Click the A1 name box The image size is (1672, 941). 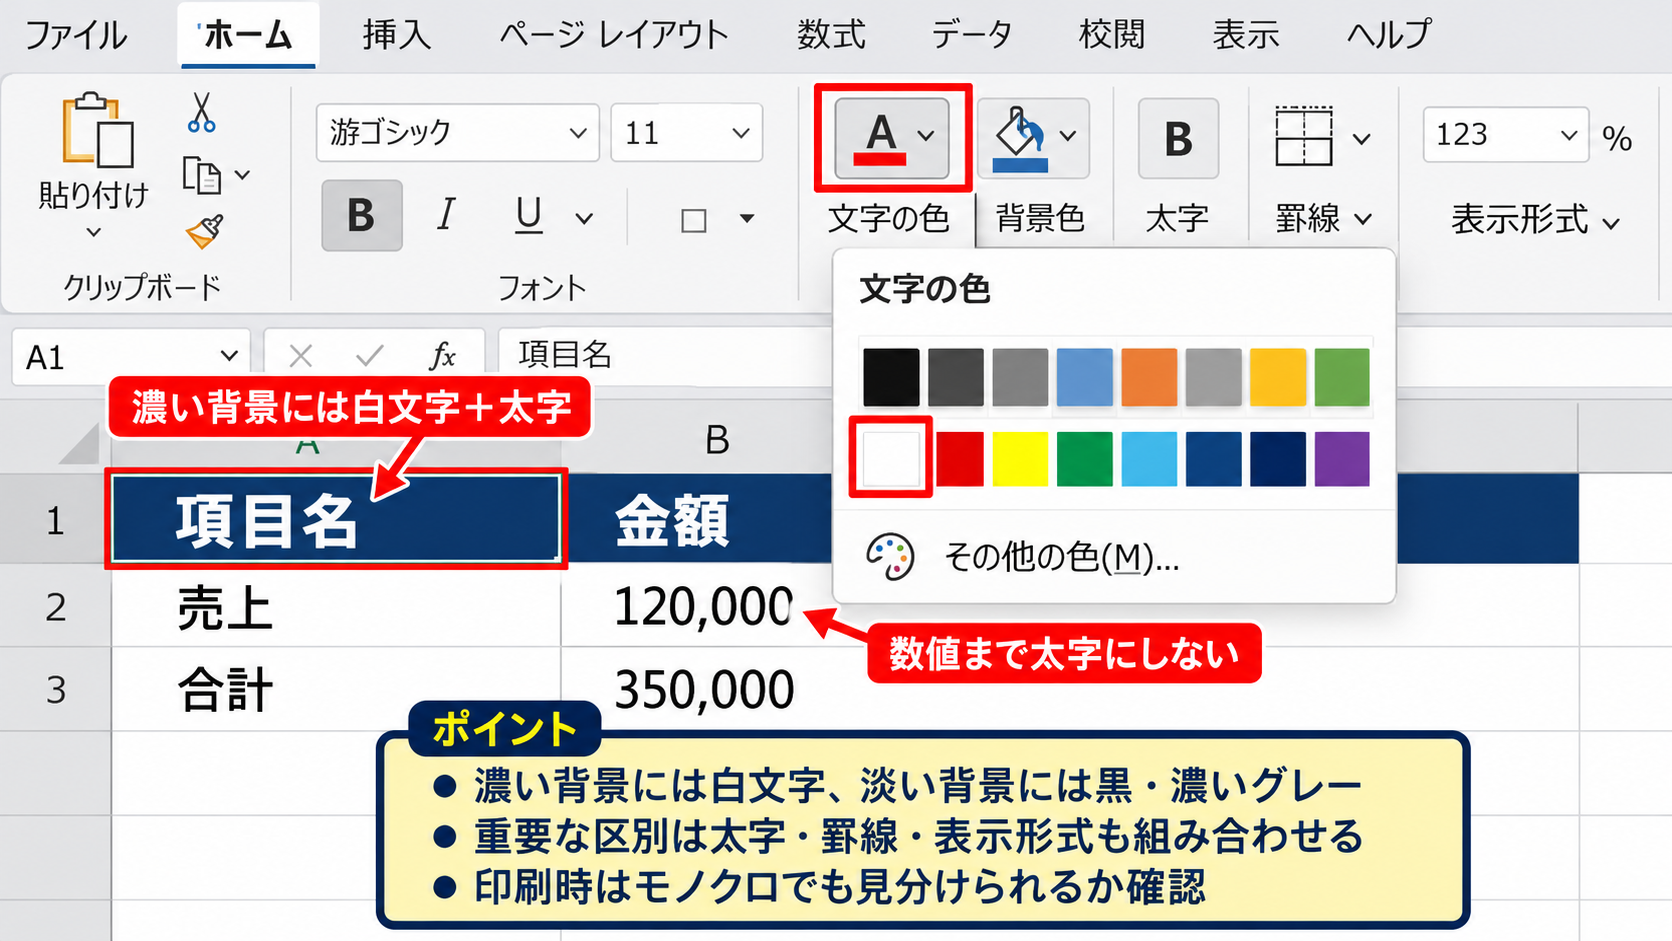click(x=131, y=356)
